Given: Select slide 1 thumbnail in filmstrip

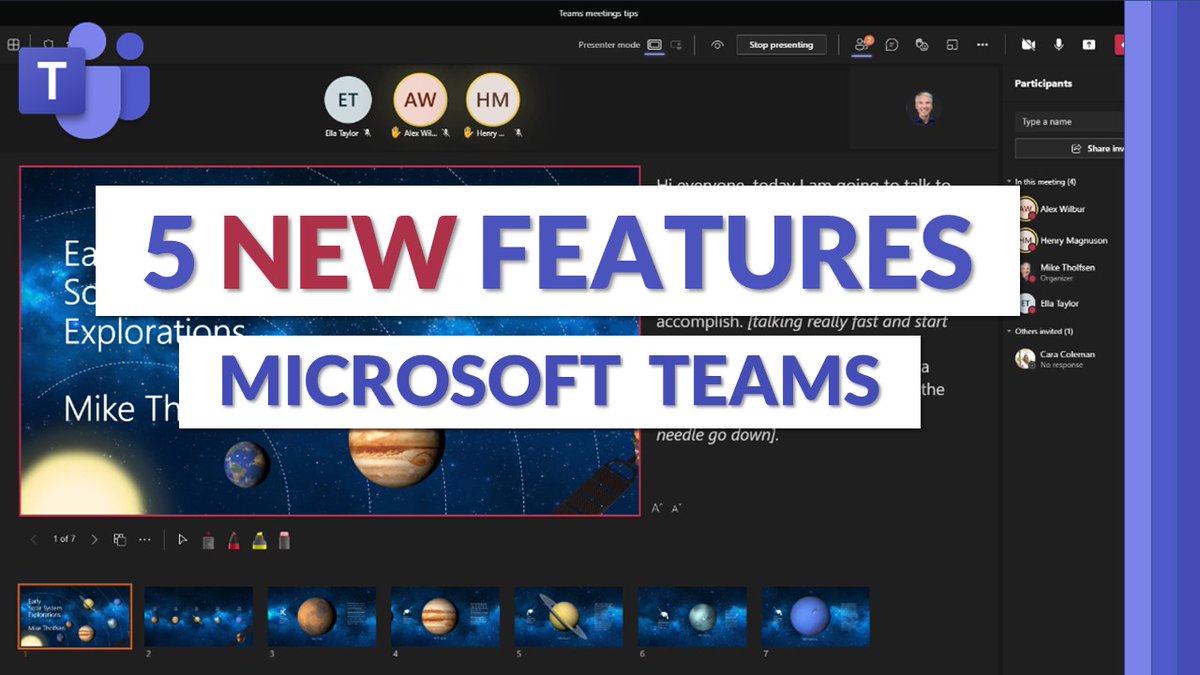Looking at the screenshot, I should pos(75,617).
